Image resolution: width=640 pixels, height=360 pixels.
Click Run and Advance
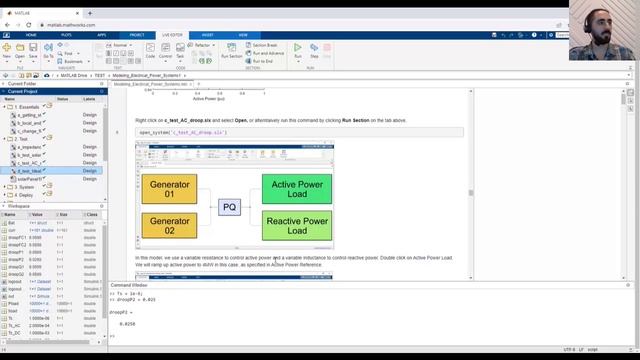(264, 53)
